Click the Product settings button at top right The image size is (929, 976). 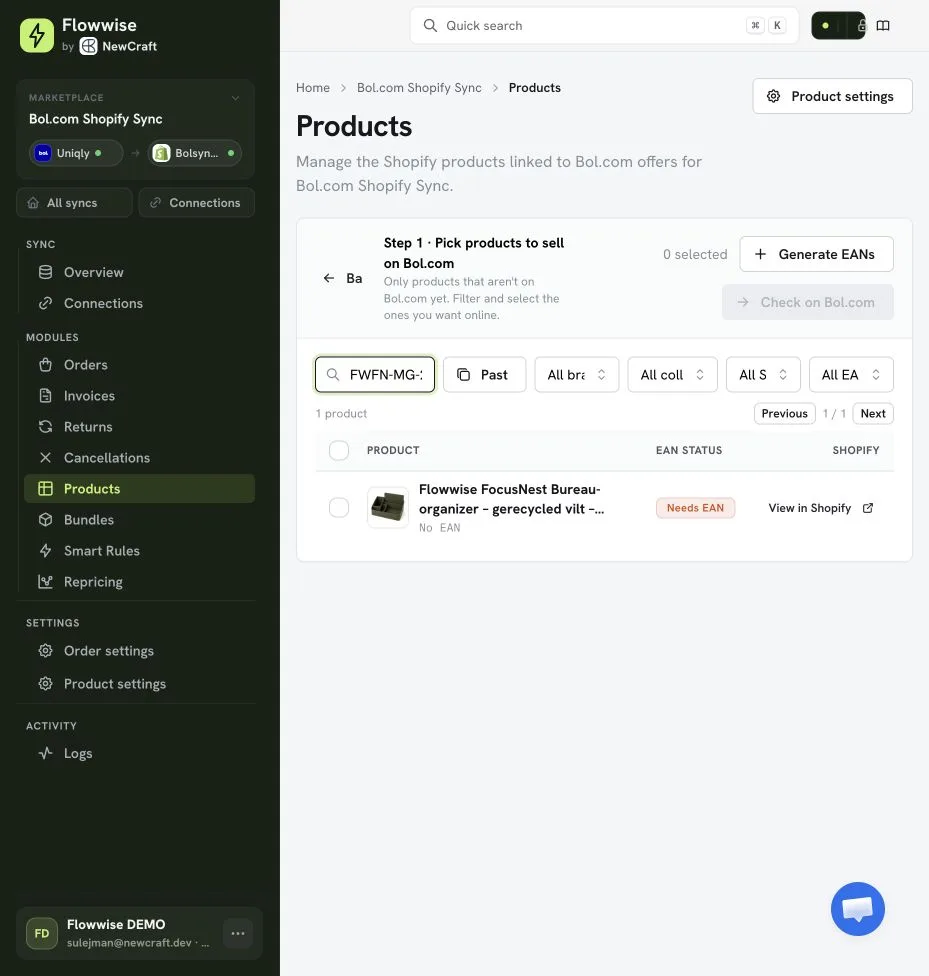click(832, 96)
